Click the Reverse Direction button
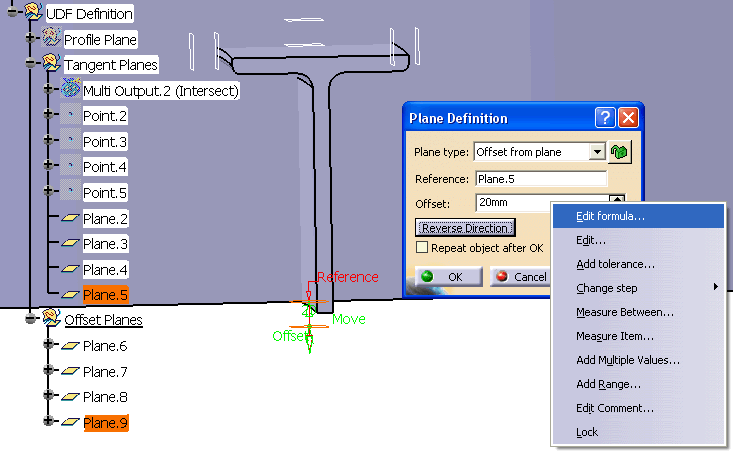Image resolution: width=733 pixels, height=455 pixels. [x=465, y=228]
